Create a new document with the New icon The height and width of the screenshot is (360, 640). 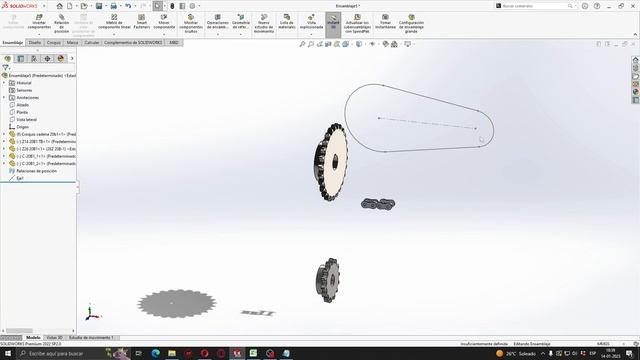[x=70, y=6]
